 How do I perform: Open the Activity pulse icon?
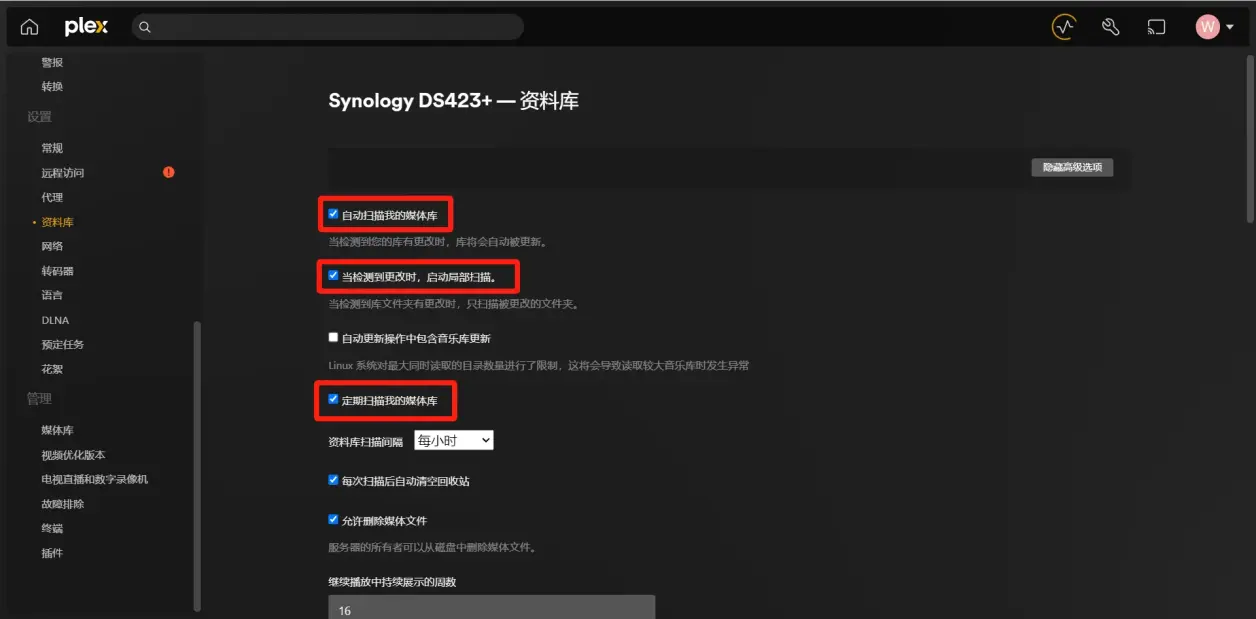point(1064,27)
